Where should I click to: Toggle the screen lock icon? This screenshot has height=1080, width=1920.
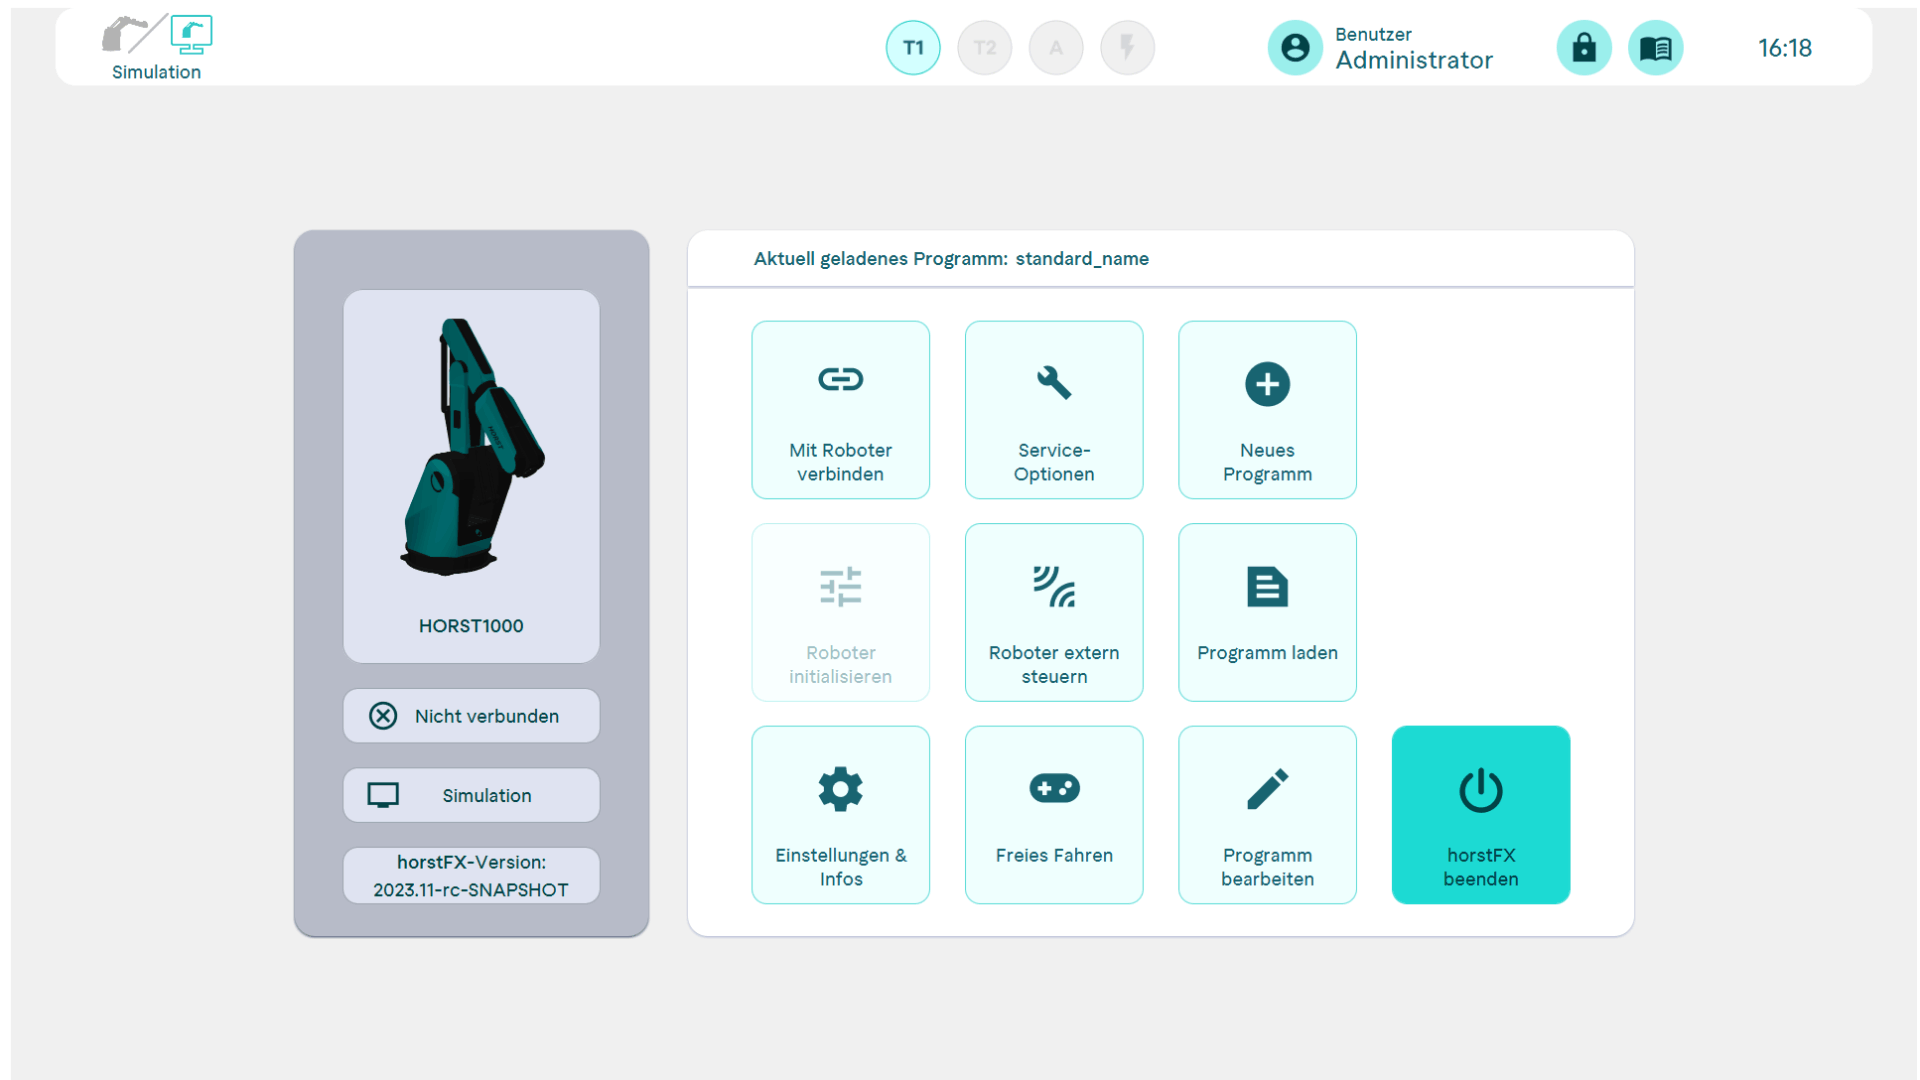(x=1584, y=47)
